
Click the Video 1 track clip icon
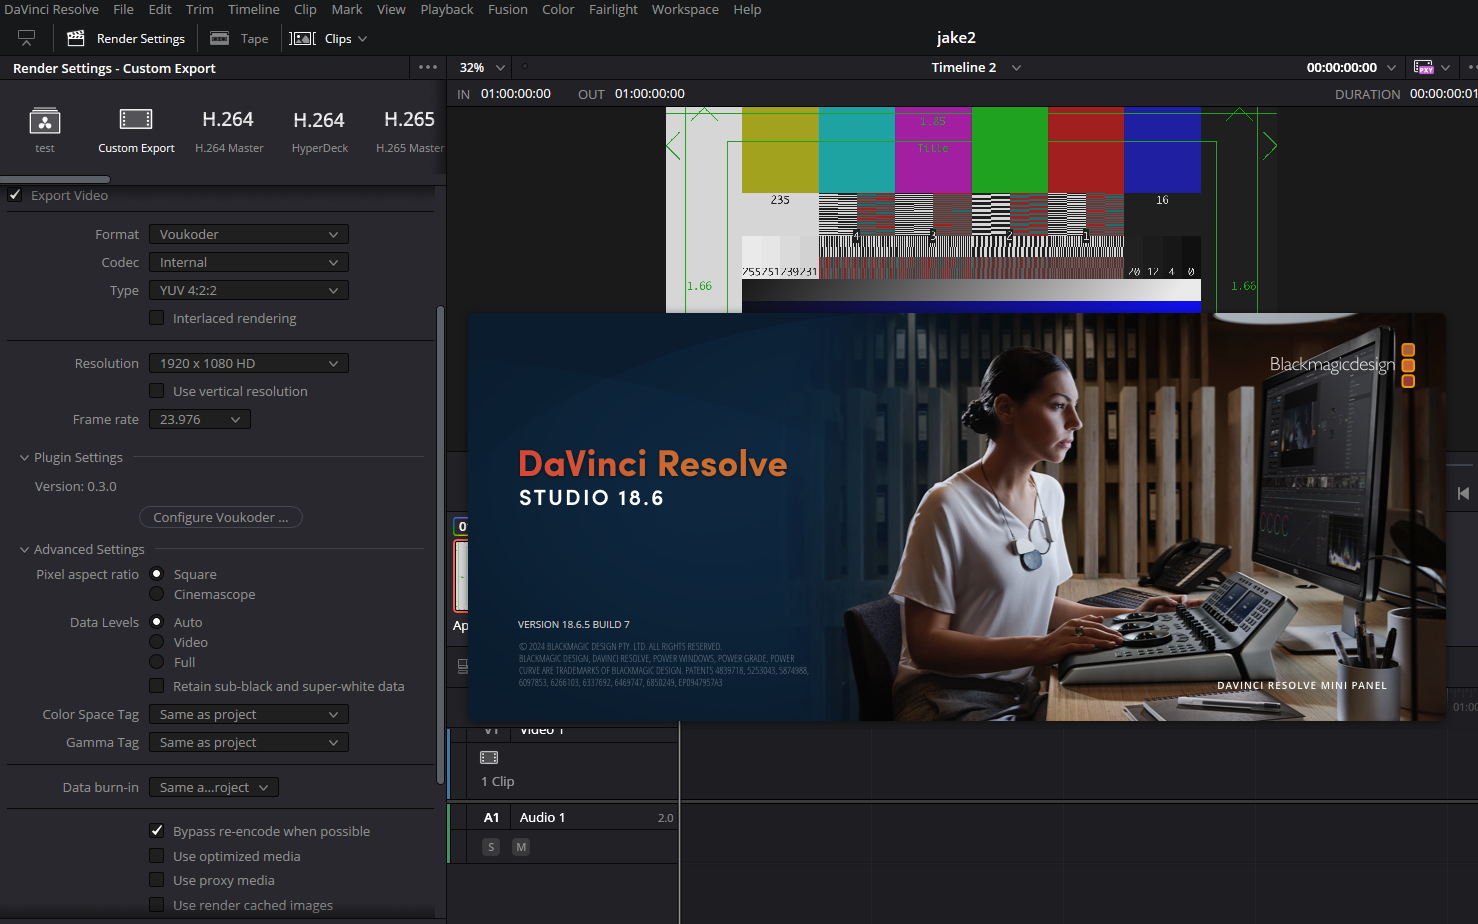coord(489,757)
